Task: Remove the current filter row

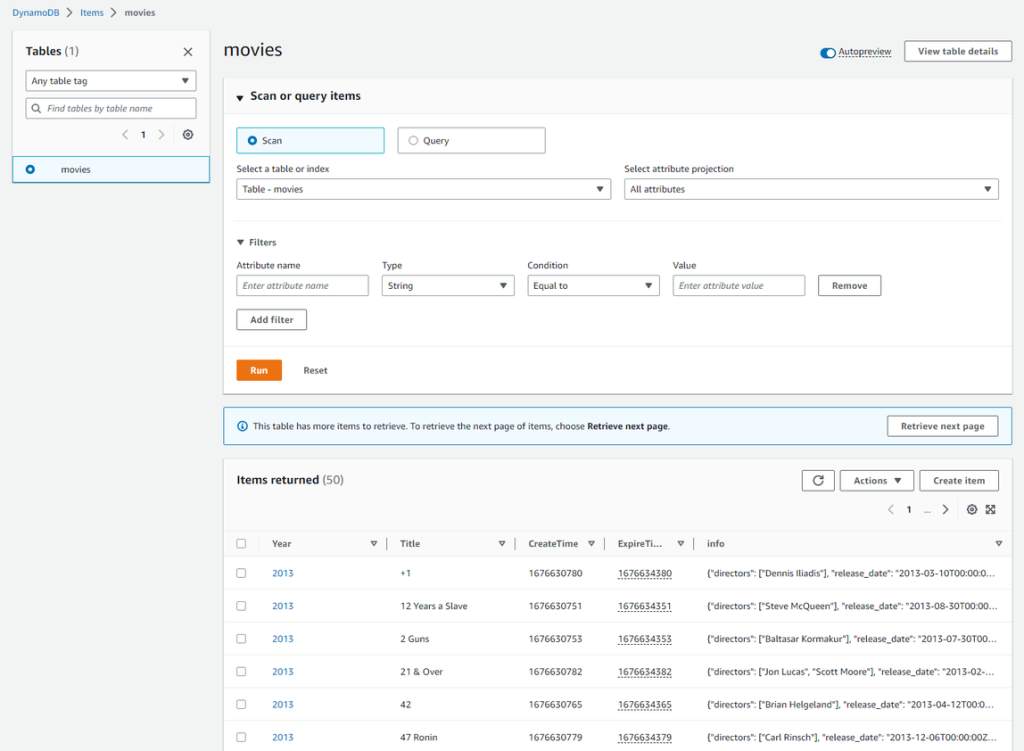Action: (850, 285)
